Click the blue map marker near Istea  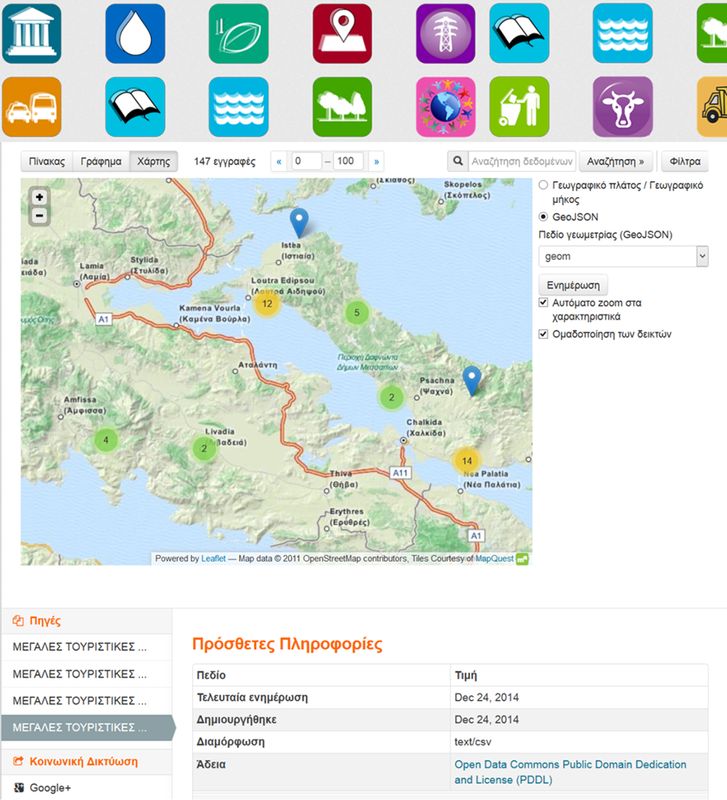299,222
